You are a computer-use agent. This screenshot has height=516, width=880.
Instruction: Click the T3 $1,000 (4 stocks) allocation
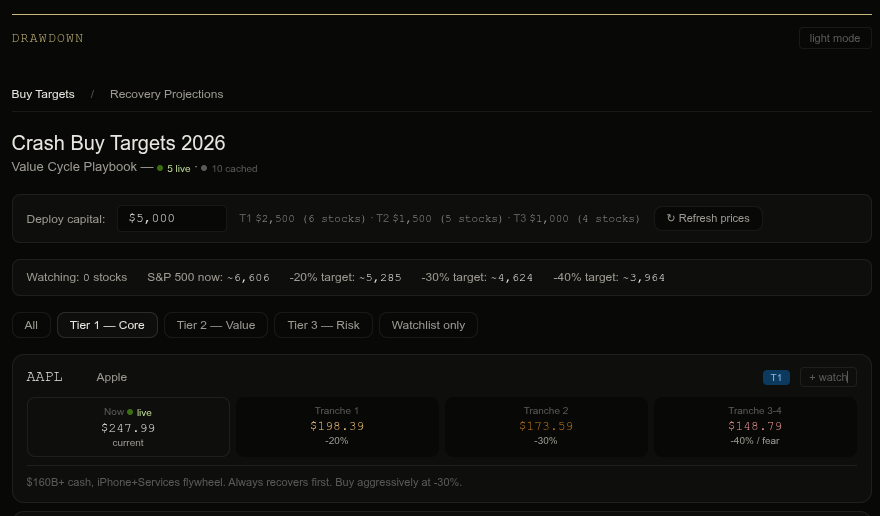[576, 218]
